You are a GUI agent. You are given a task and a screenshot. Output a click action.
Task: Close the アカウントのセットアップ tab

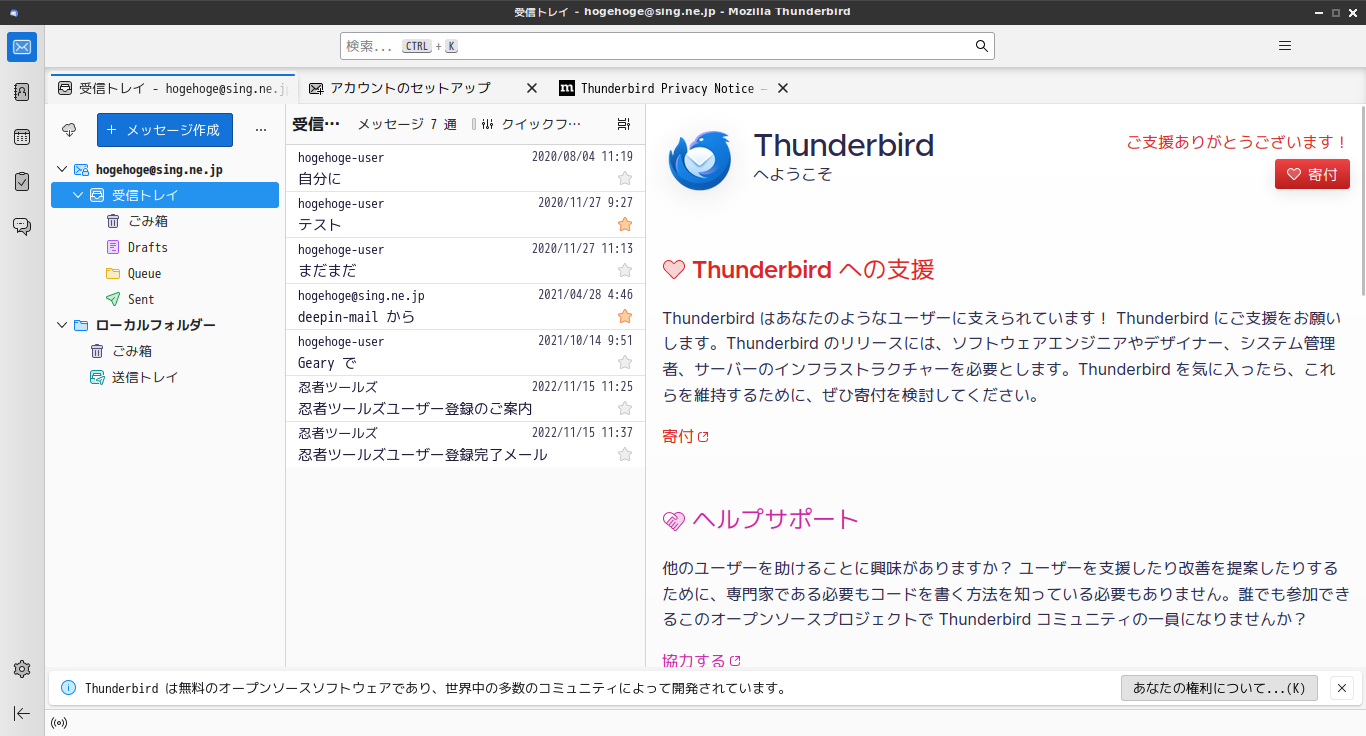pos(532,88)
